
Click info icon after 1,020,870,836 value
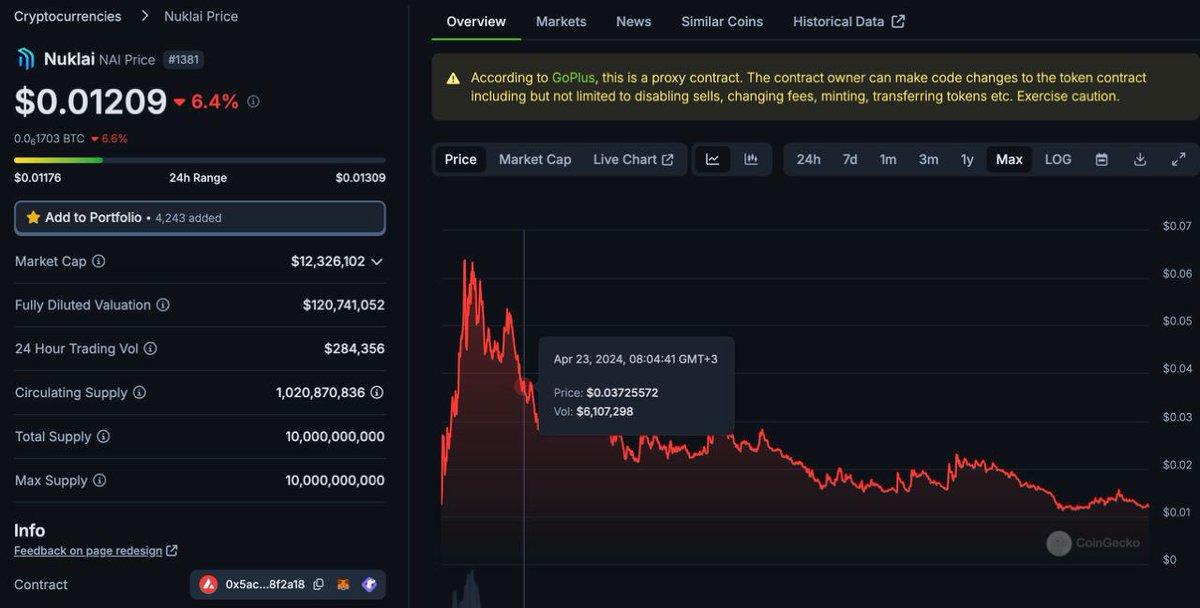[377, 393]
